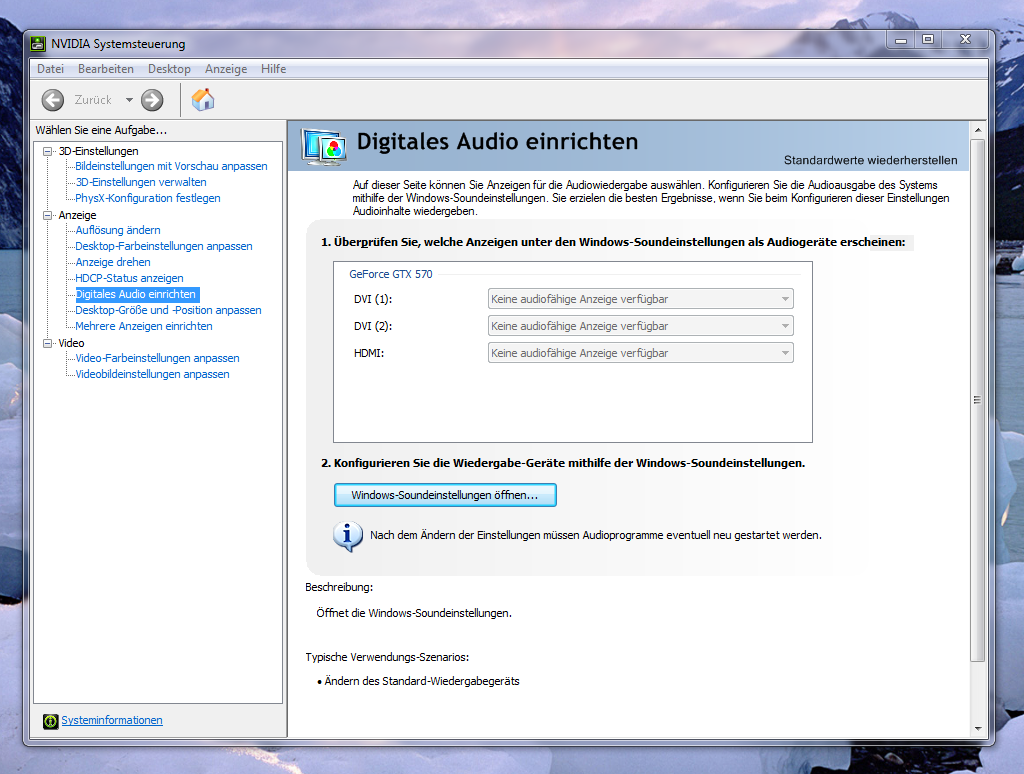
Task: Select PhysX-Konfiguration festlegen
Action: pos(148,199)
